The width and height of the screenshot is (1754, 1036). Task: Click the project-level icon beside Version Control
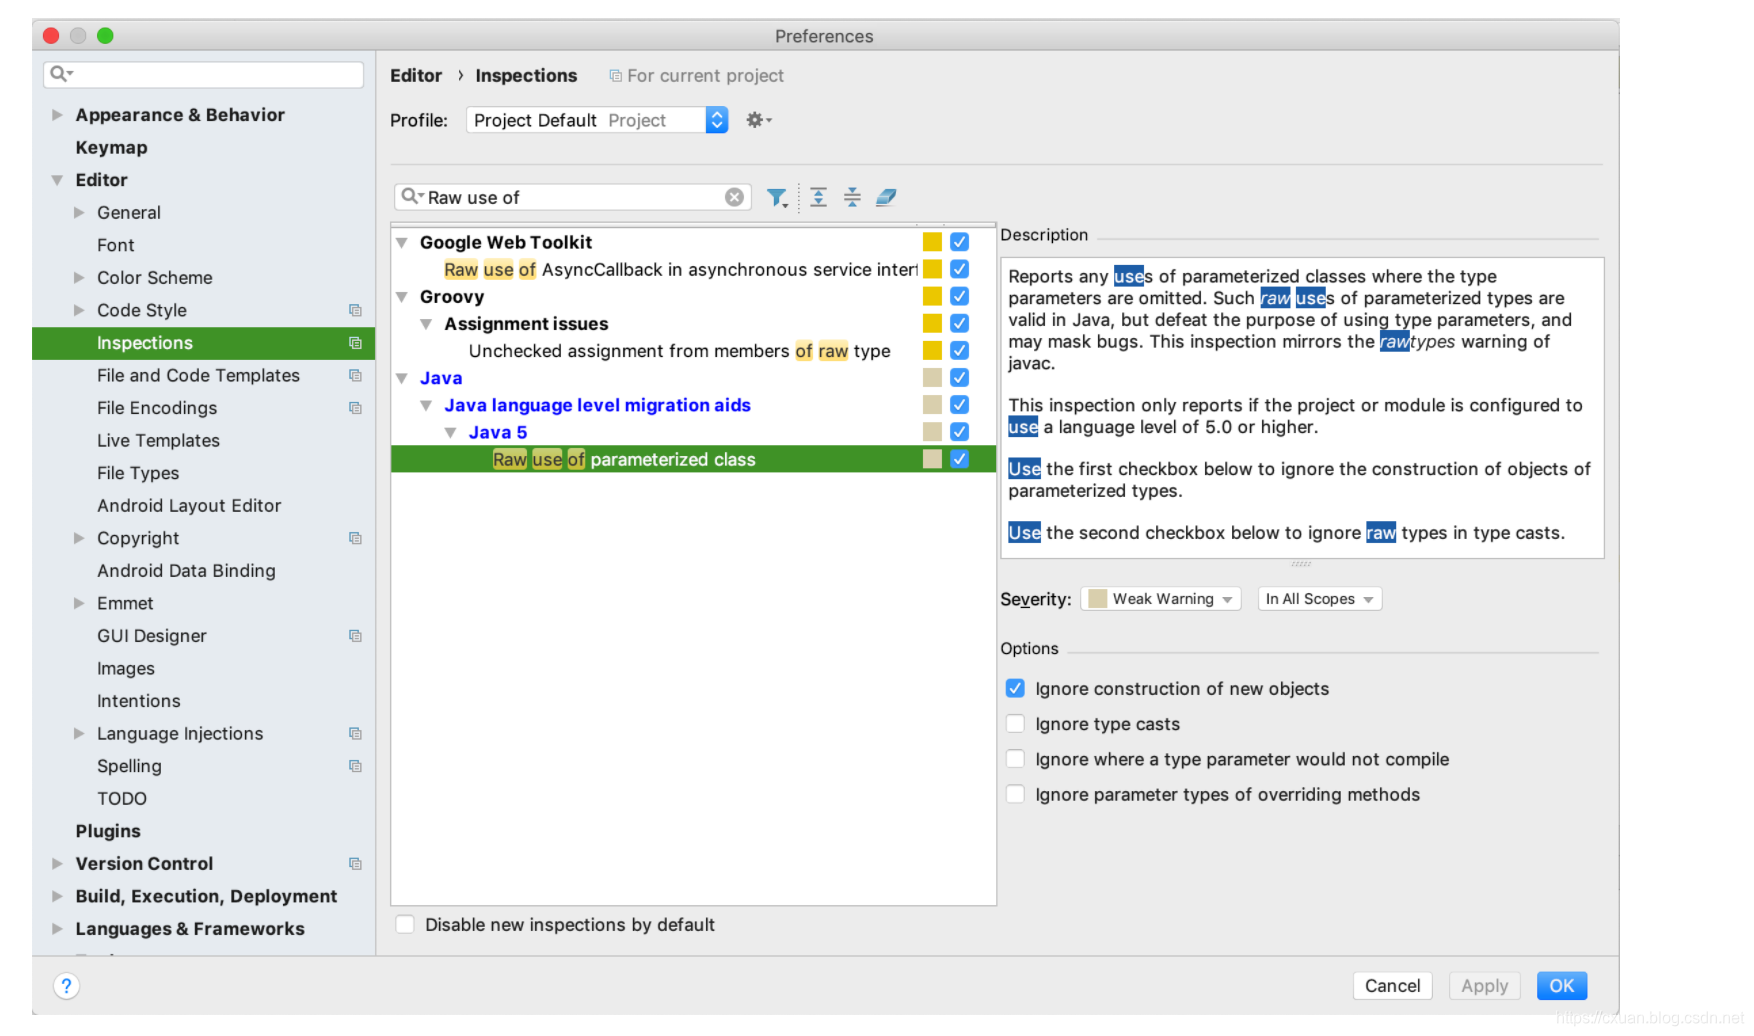click(355, 864)
